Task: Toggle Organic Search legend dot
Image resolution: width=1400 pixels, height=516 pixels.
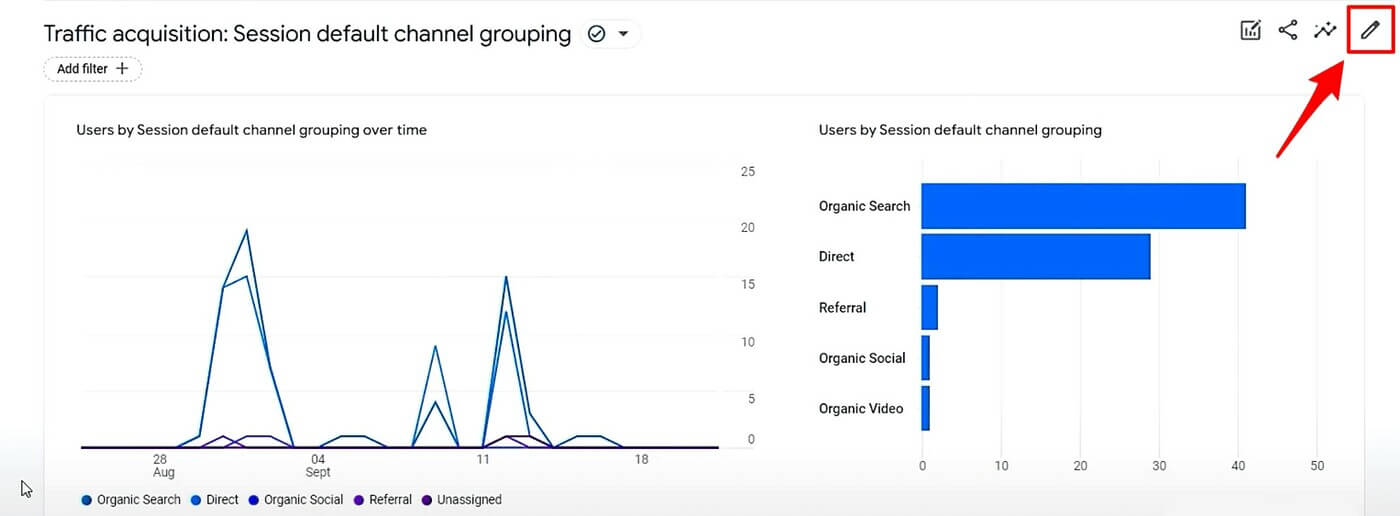Action: tap(87, 500)
